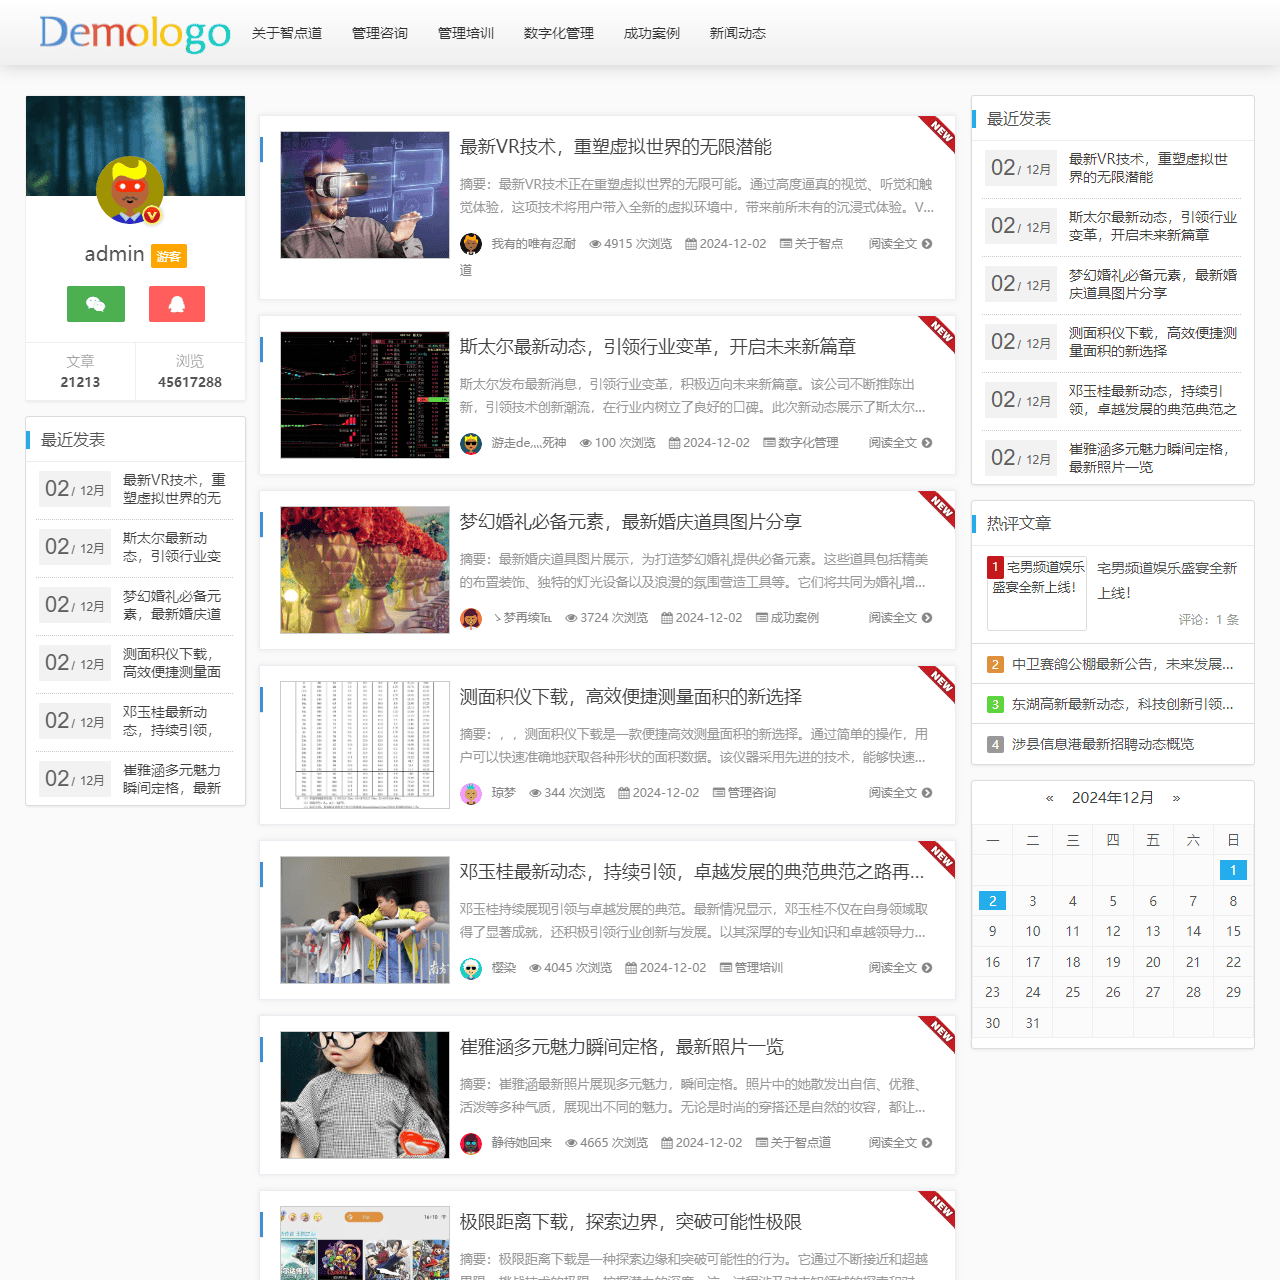Open 管理咨询 navigation menu

tap(380, 33)
